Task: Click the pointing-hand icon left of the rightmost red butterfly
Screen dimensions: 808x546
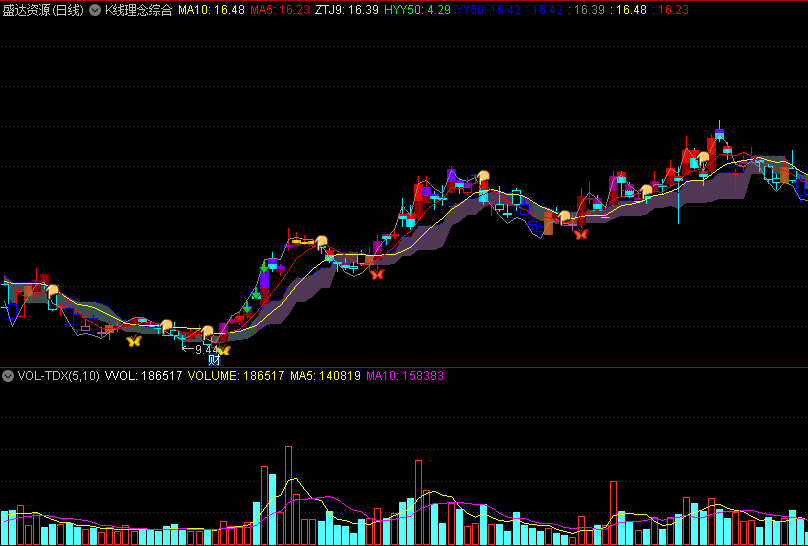Action: (x=565, y=217)
